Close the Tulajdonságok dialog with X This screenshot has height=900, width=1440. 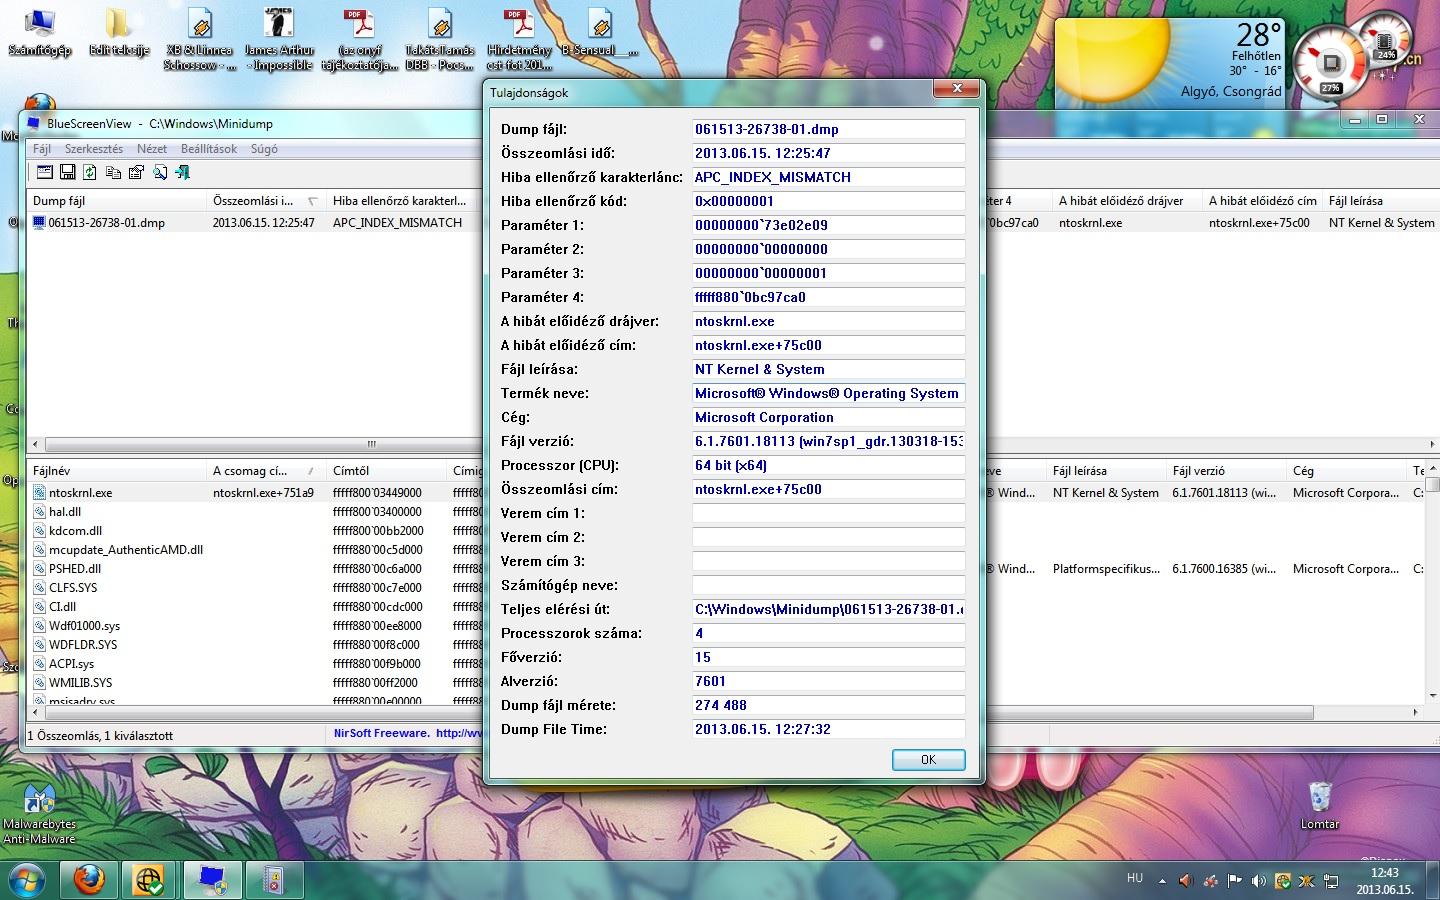point(957,89)
